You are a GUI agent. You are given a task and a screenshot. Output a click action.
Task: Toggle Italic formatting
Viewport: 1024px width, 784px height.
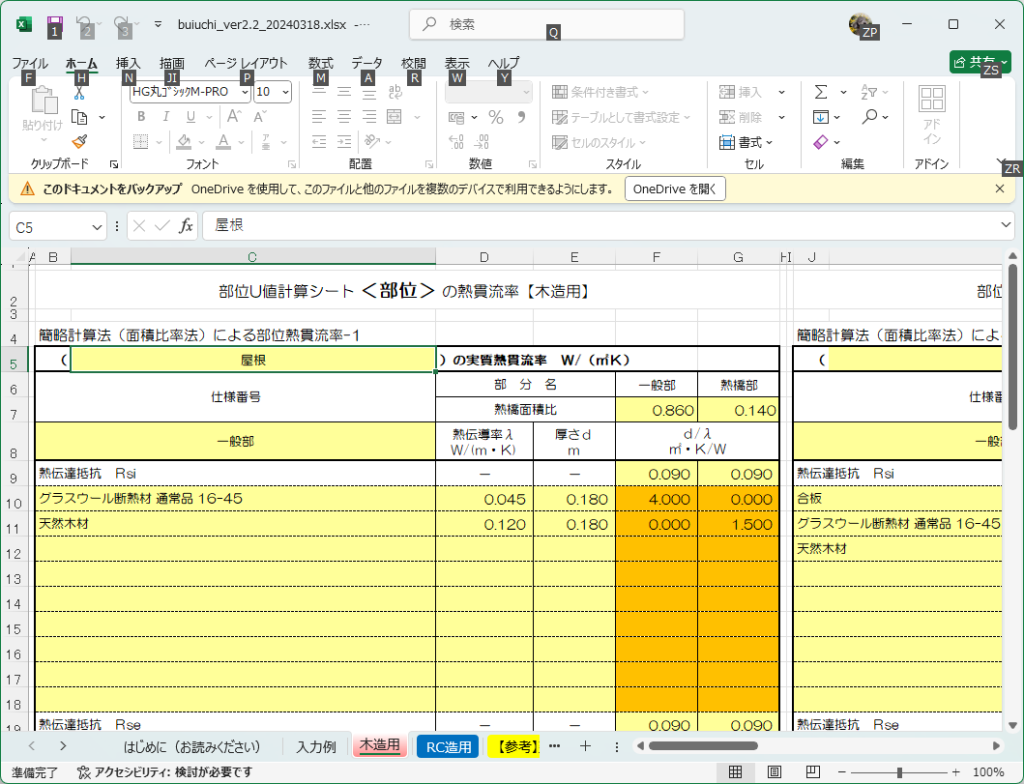pyautogui.click(x=166, y=117)
